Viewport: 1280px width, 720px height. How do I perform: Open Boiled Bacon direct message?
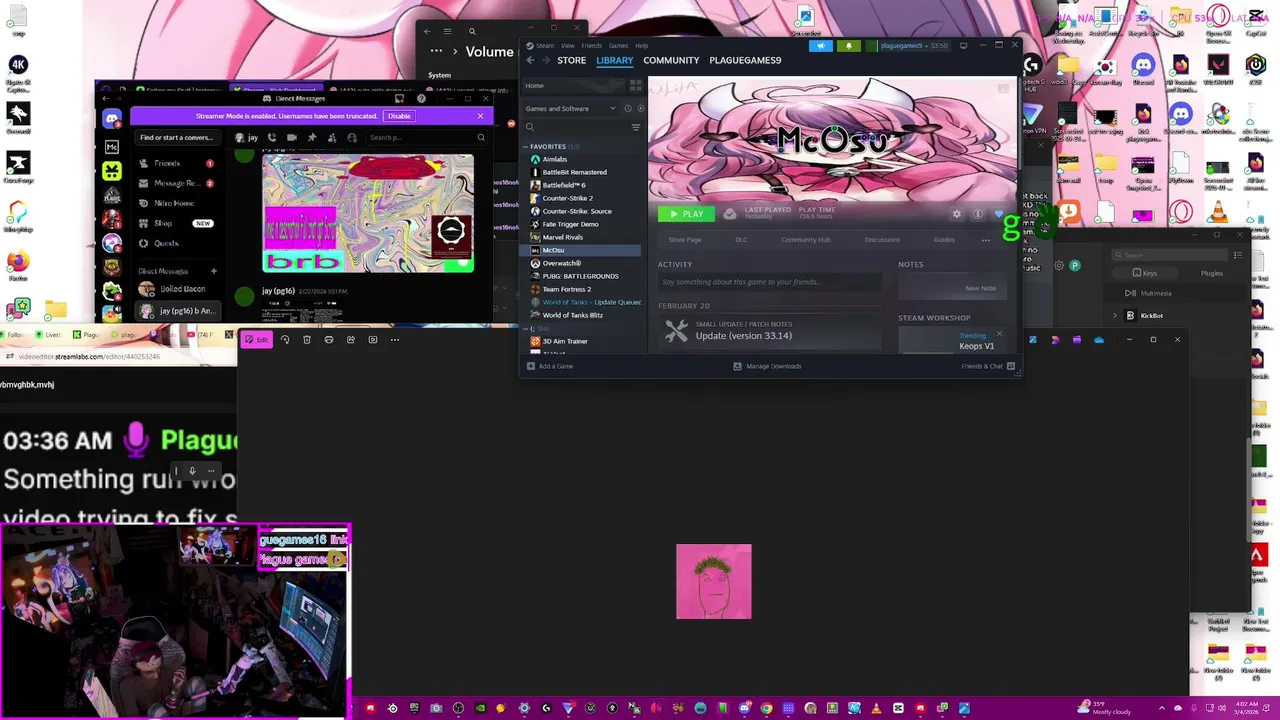176,289
